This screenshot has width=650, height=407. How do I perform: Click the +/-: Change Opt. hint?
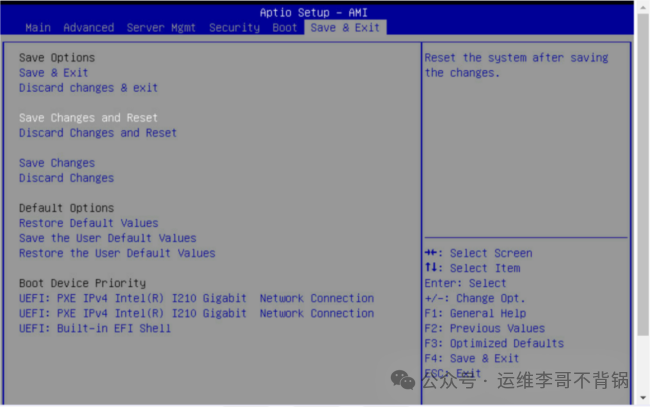475,298
